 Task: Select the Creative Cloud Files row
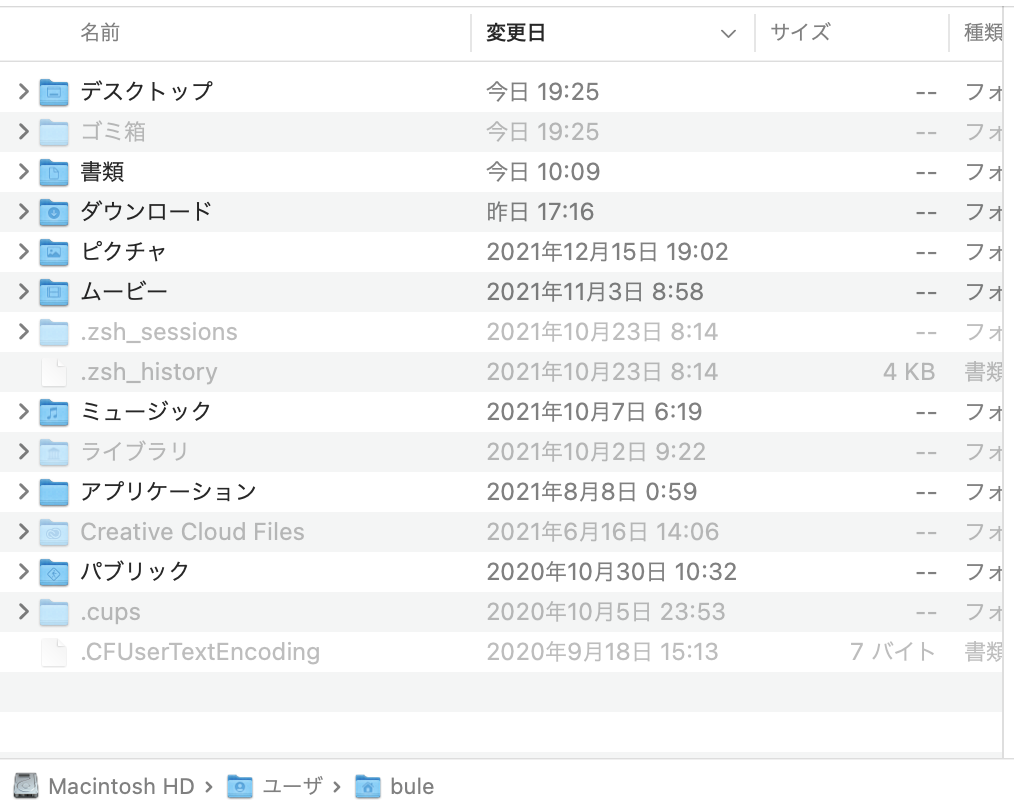pos(192,532)
